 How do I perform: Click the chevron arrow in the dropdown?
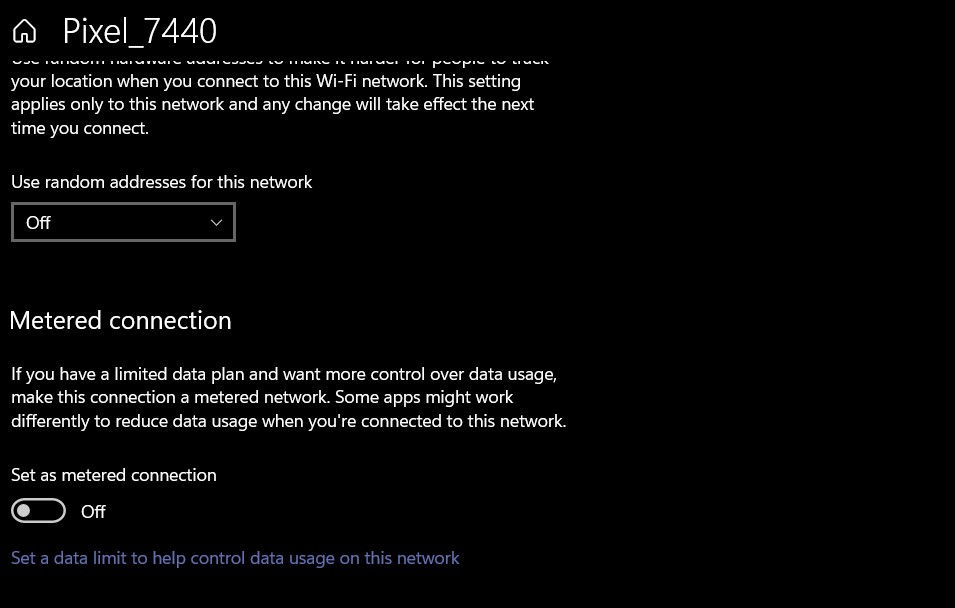tap(216, 222)
